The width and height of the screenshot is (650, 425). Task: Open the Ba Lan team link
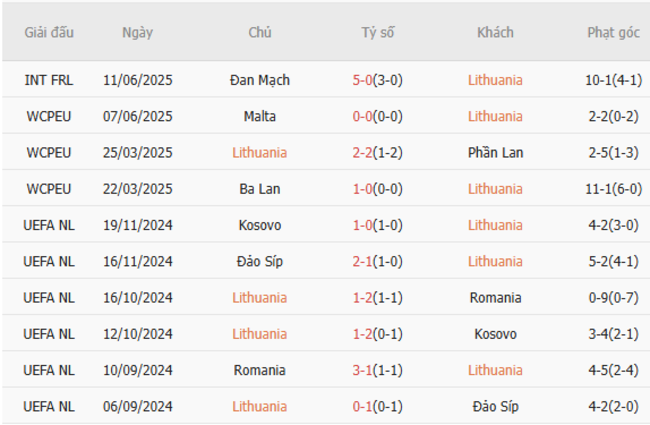[260, 189]
